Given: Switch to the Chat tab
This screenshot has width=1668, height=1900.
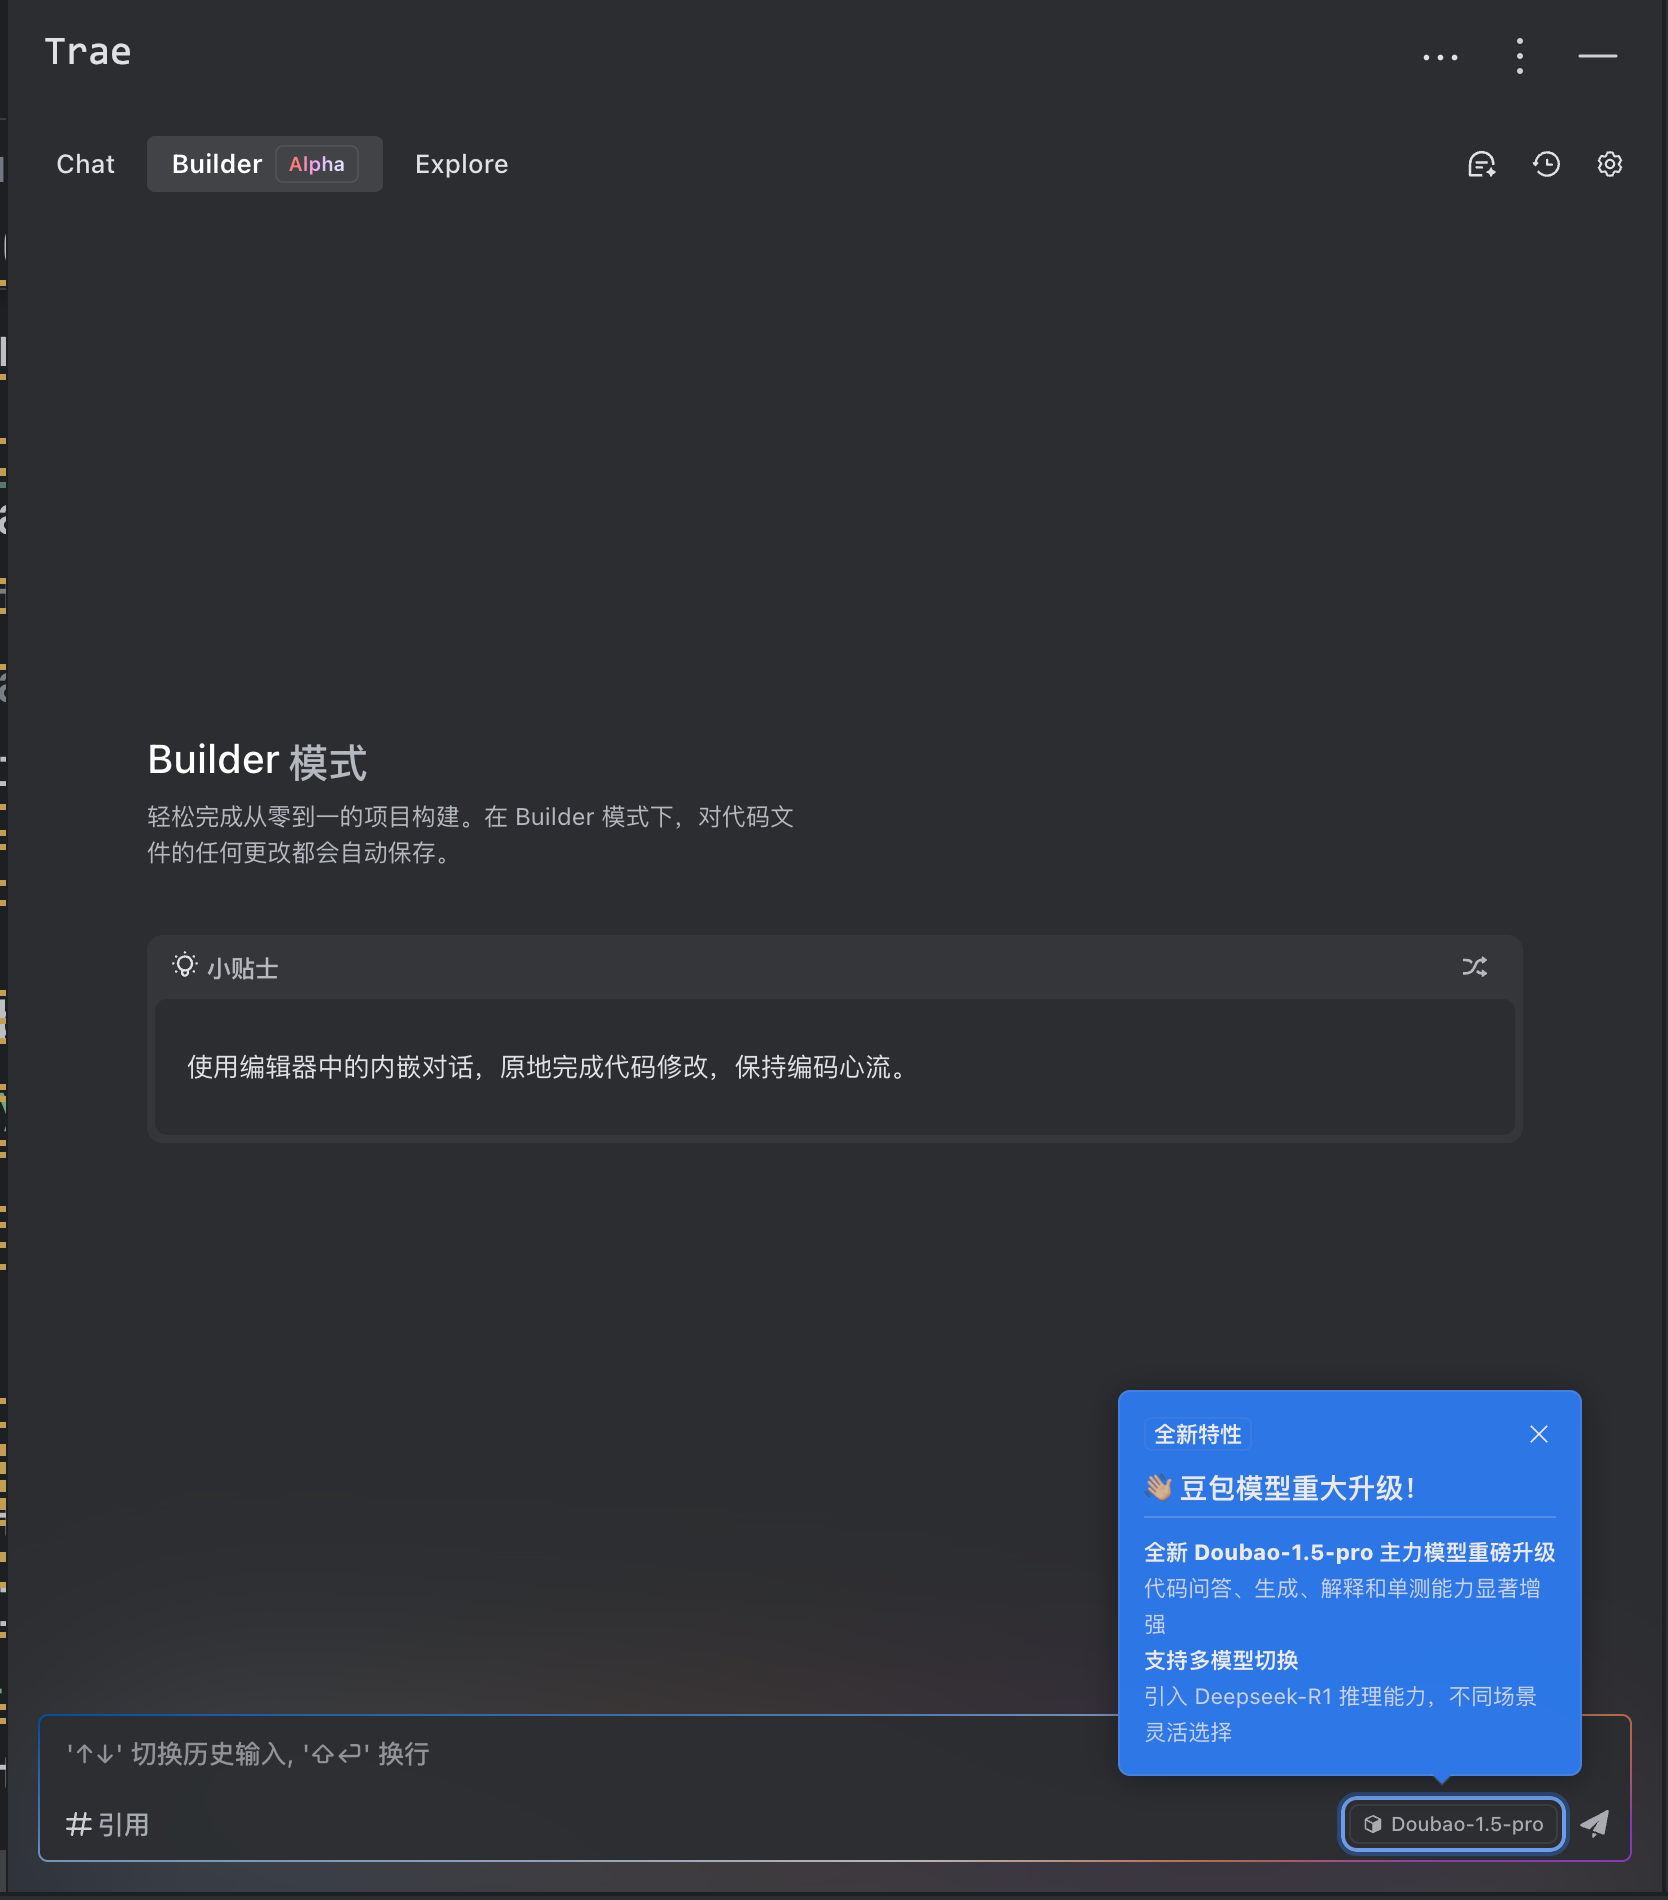Looking at the screenshot, I should 86,164.
